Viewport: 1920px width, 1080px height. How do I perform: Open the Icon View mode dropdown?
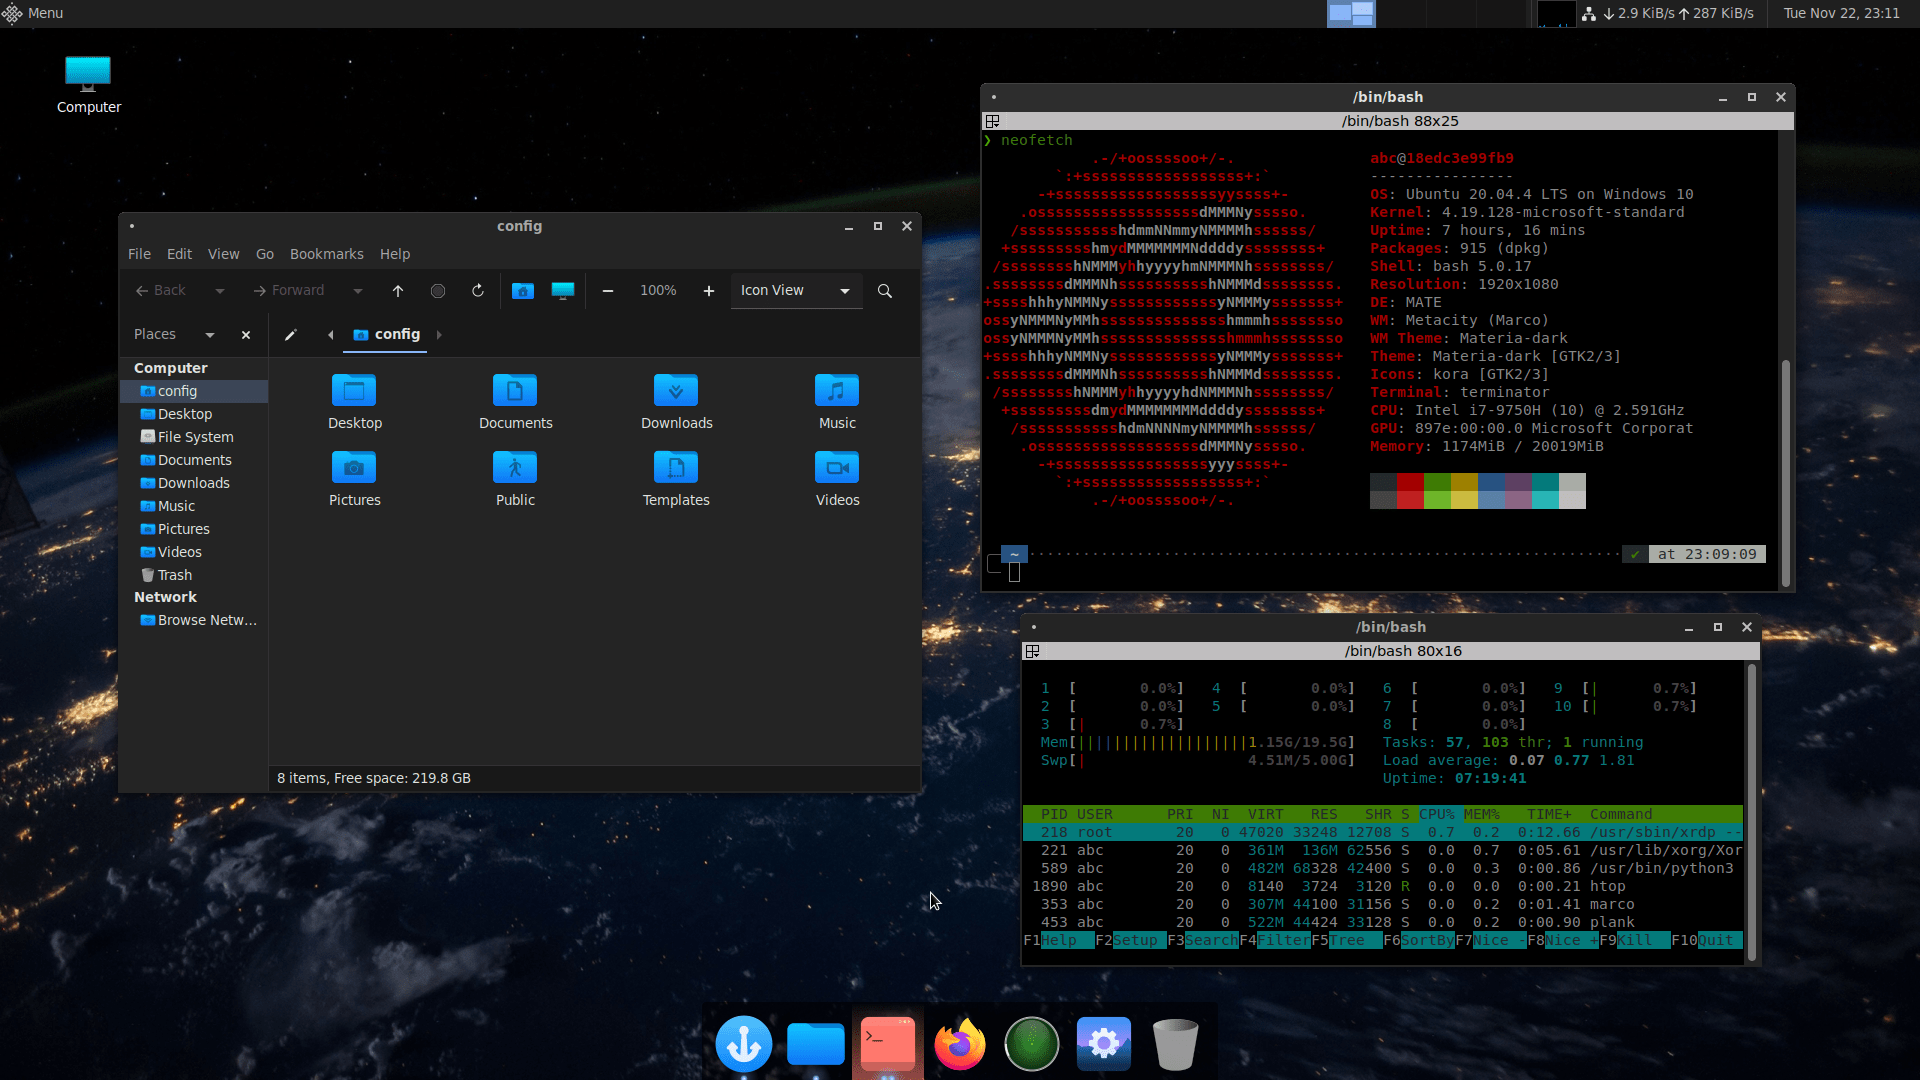(796, 290)
